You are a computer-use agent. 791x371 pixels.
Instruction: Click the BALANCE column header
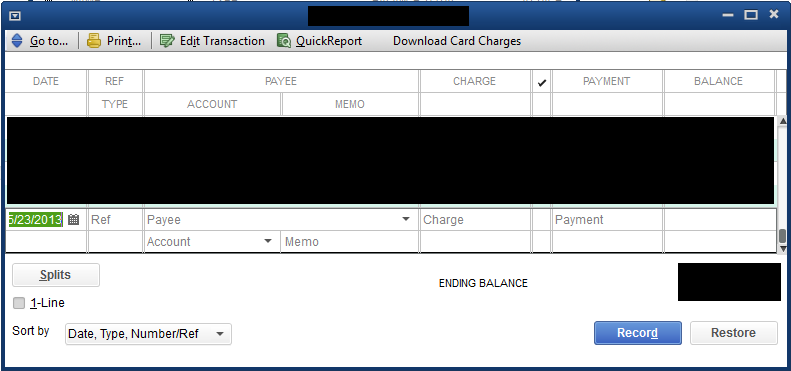(x=718, y=81)
